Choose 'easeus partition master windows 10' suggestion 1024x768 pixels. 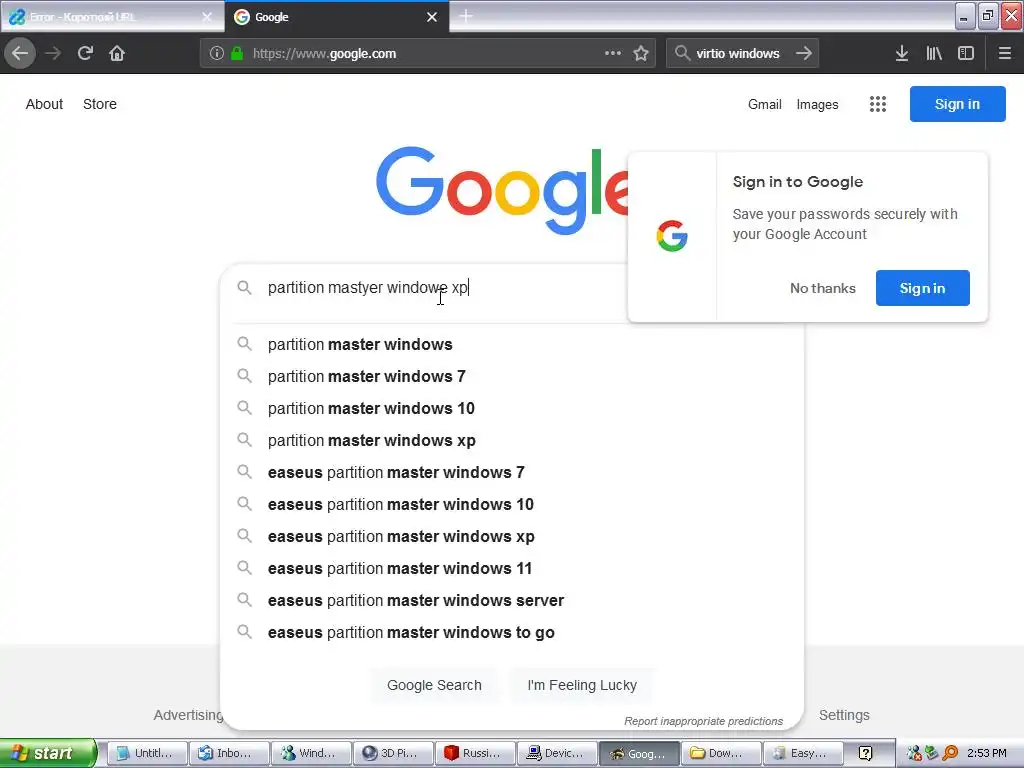[512, 504]
